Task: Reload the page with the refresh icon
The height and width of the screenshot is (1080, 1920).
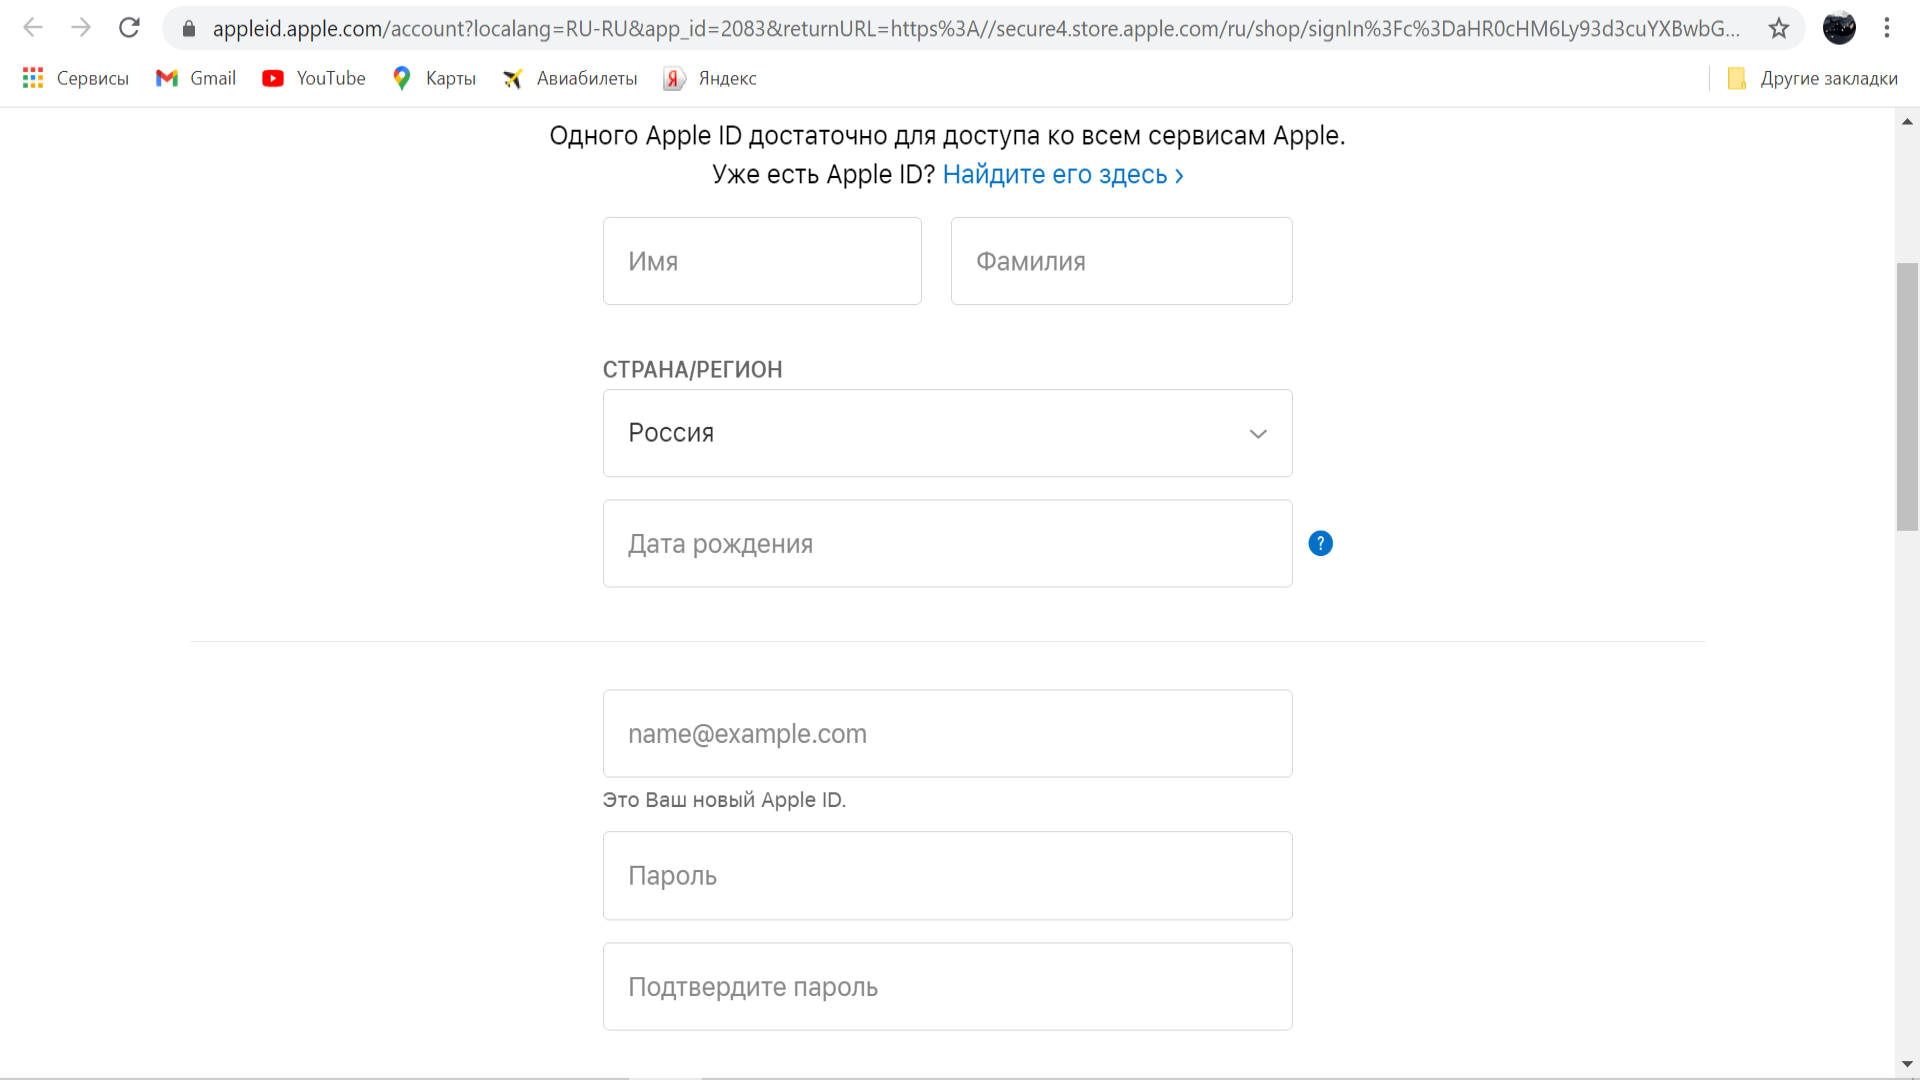Action: tap(129, 28)
